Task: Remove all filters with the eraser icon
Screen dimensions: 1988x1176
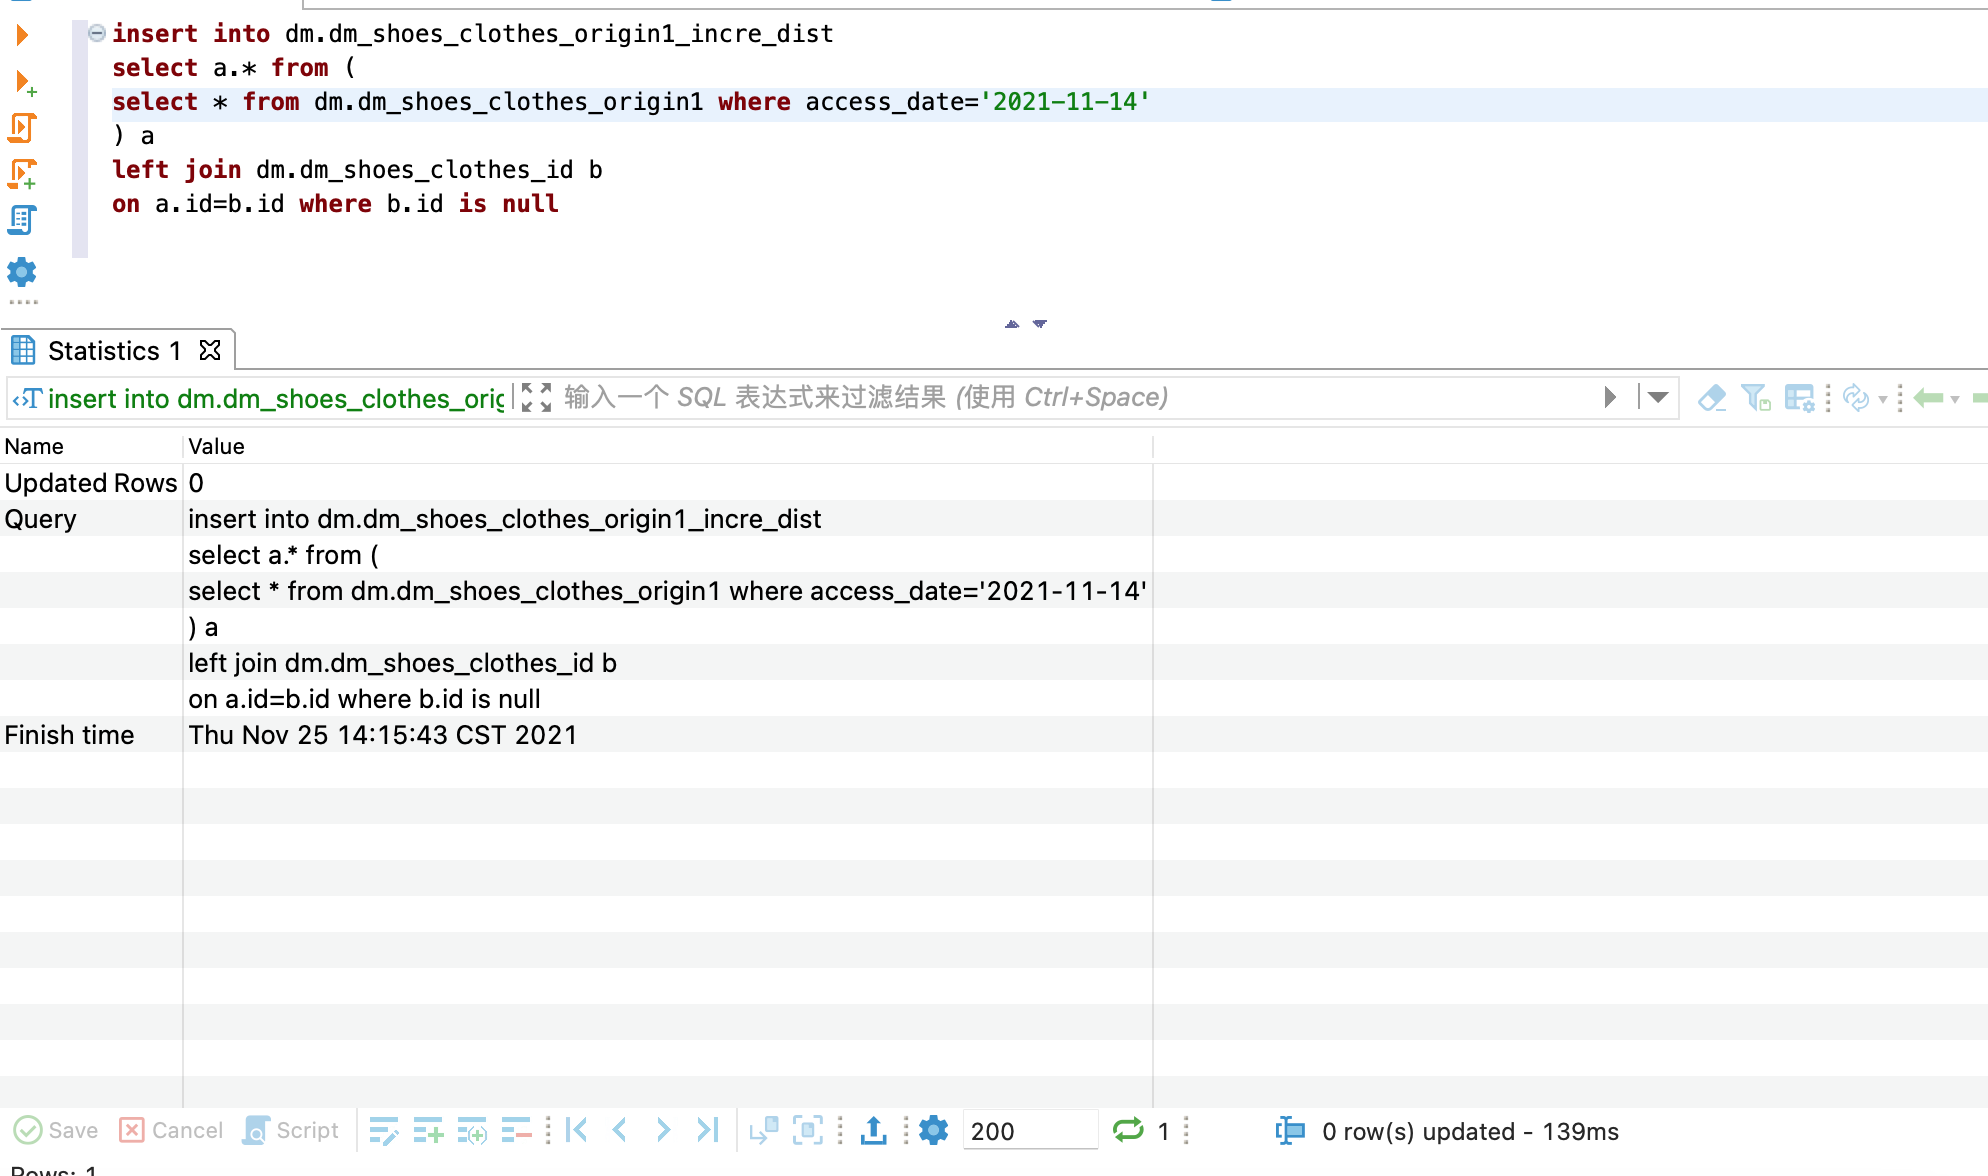Action: coord(1711,398)
